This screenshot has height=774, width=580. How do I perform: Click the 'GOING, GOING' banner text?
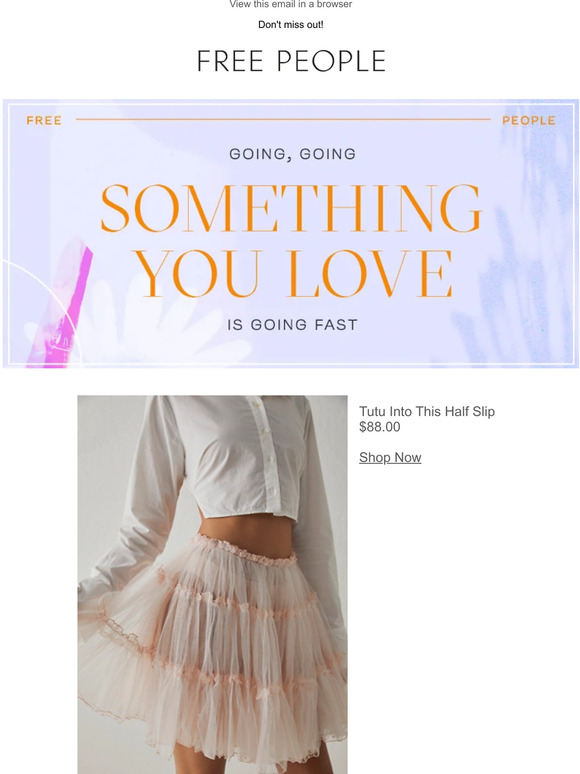(x=292, y=154)
